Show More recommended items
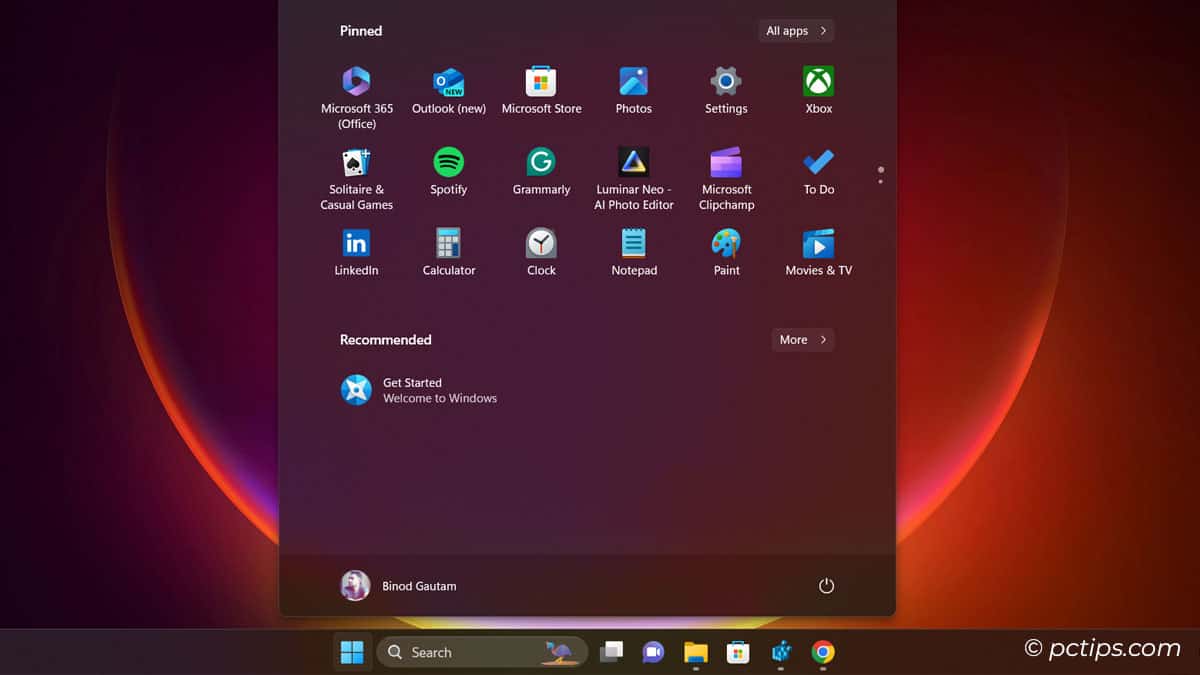1200x675 pixels. click(802, 339)
